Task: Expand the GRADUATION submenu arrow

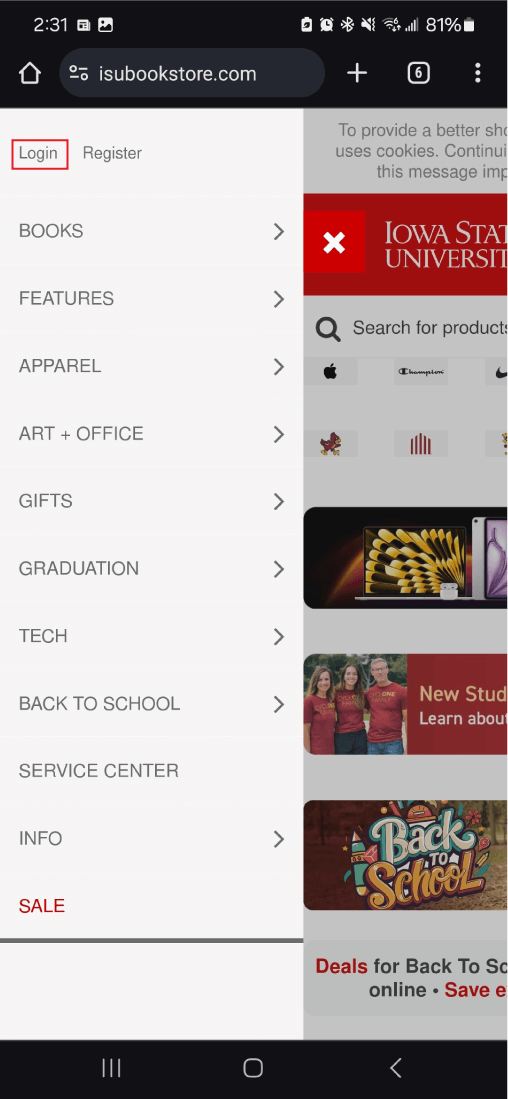Action: 279,568
